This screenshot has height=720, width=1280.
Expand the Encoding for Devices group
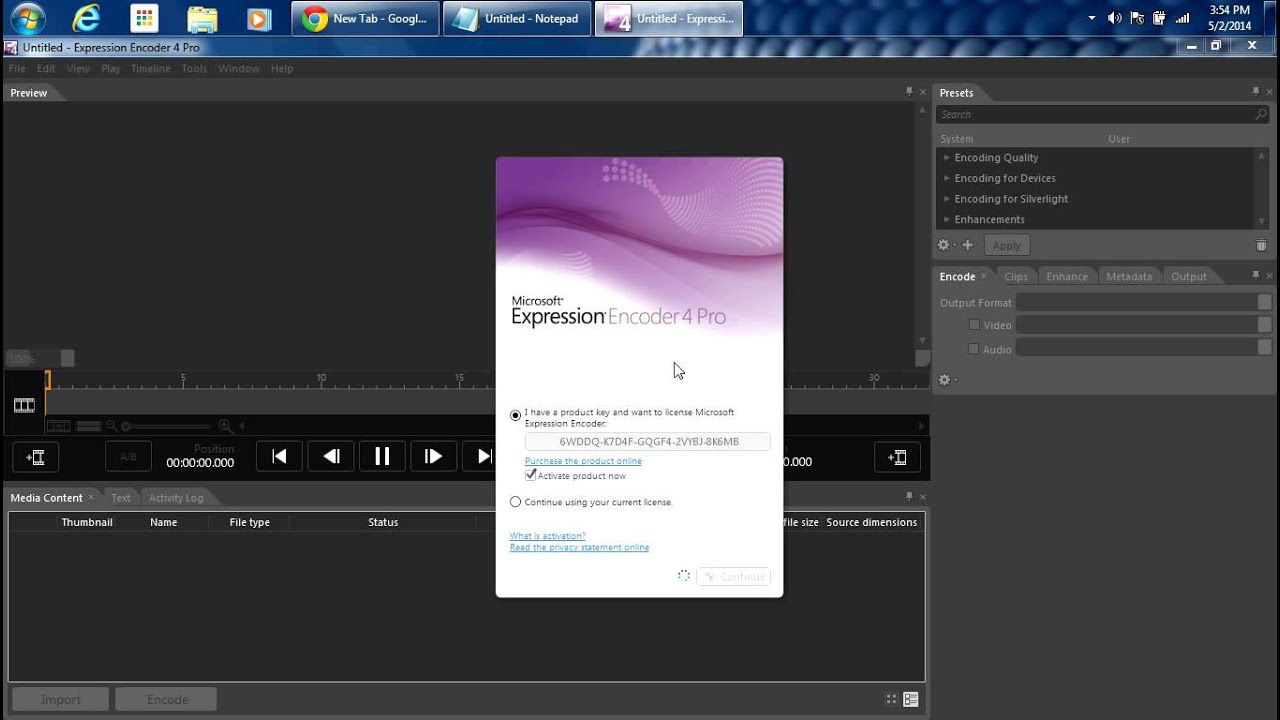pyautogui.click(x=946, y=178)
